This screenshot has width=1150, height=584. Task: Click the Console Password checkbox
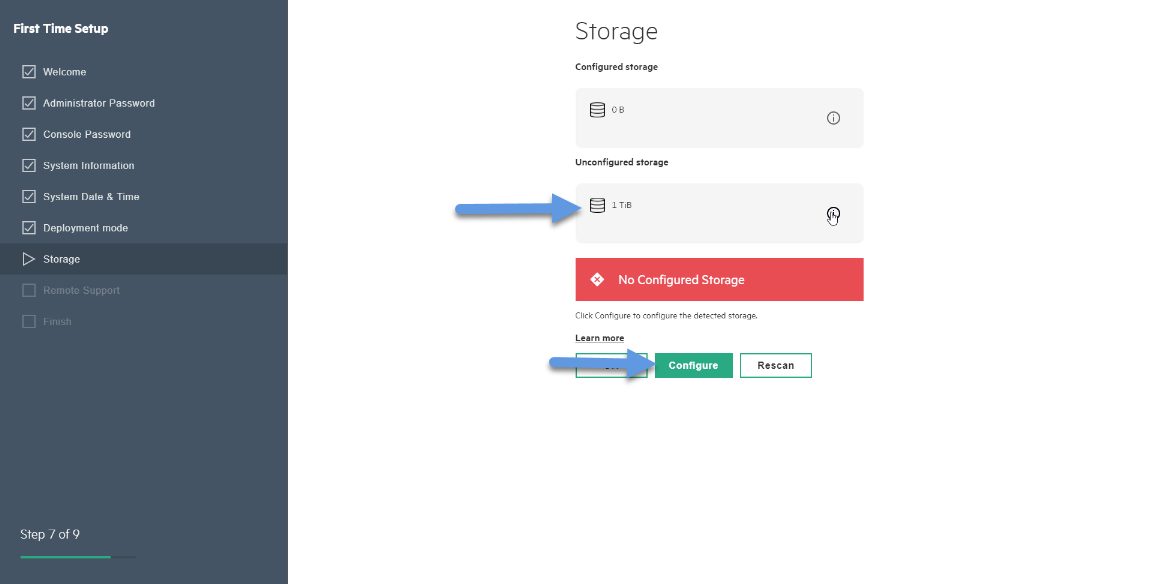tap(29, 134)
